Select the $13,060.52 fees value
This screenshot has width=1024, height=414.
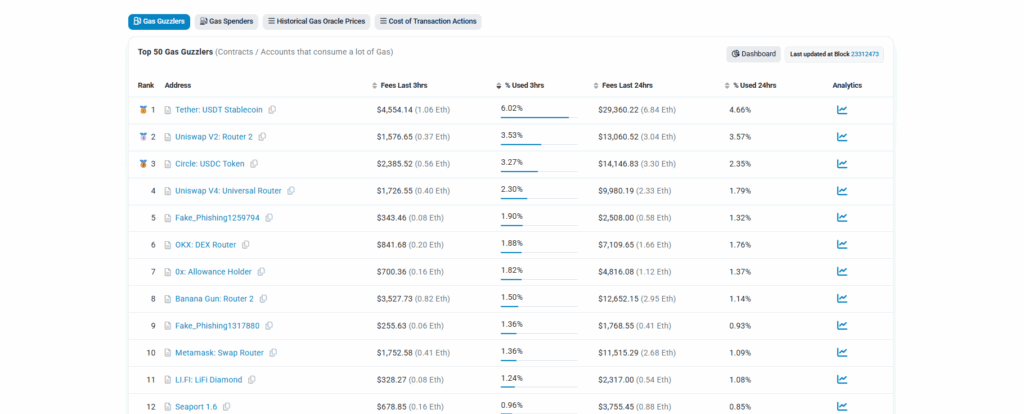(618, 136)
